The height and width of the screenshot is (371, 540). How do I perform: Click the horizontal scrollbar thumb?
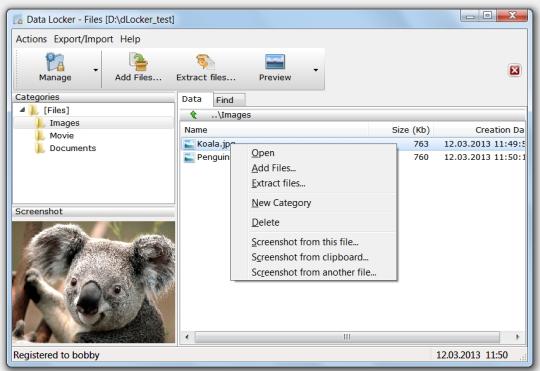pos(347,337)
